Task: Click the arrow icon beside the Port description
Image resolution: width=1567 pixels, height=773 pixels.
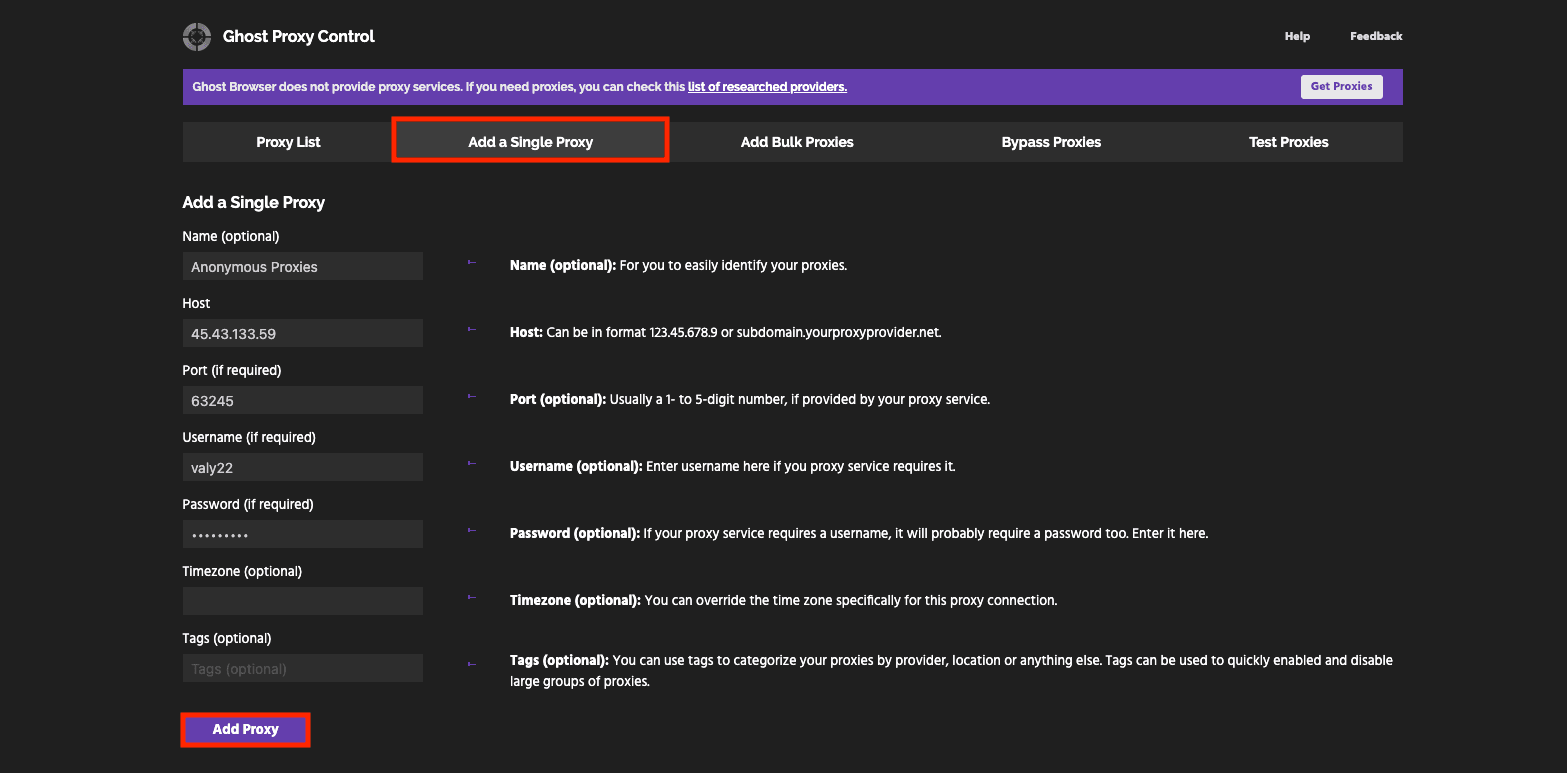Action: (x=471, y=396)
